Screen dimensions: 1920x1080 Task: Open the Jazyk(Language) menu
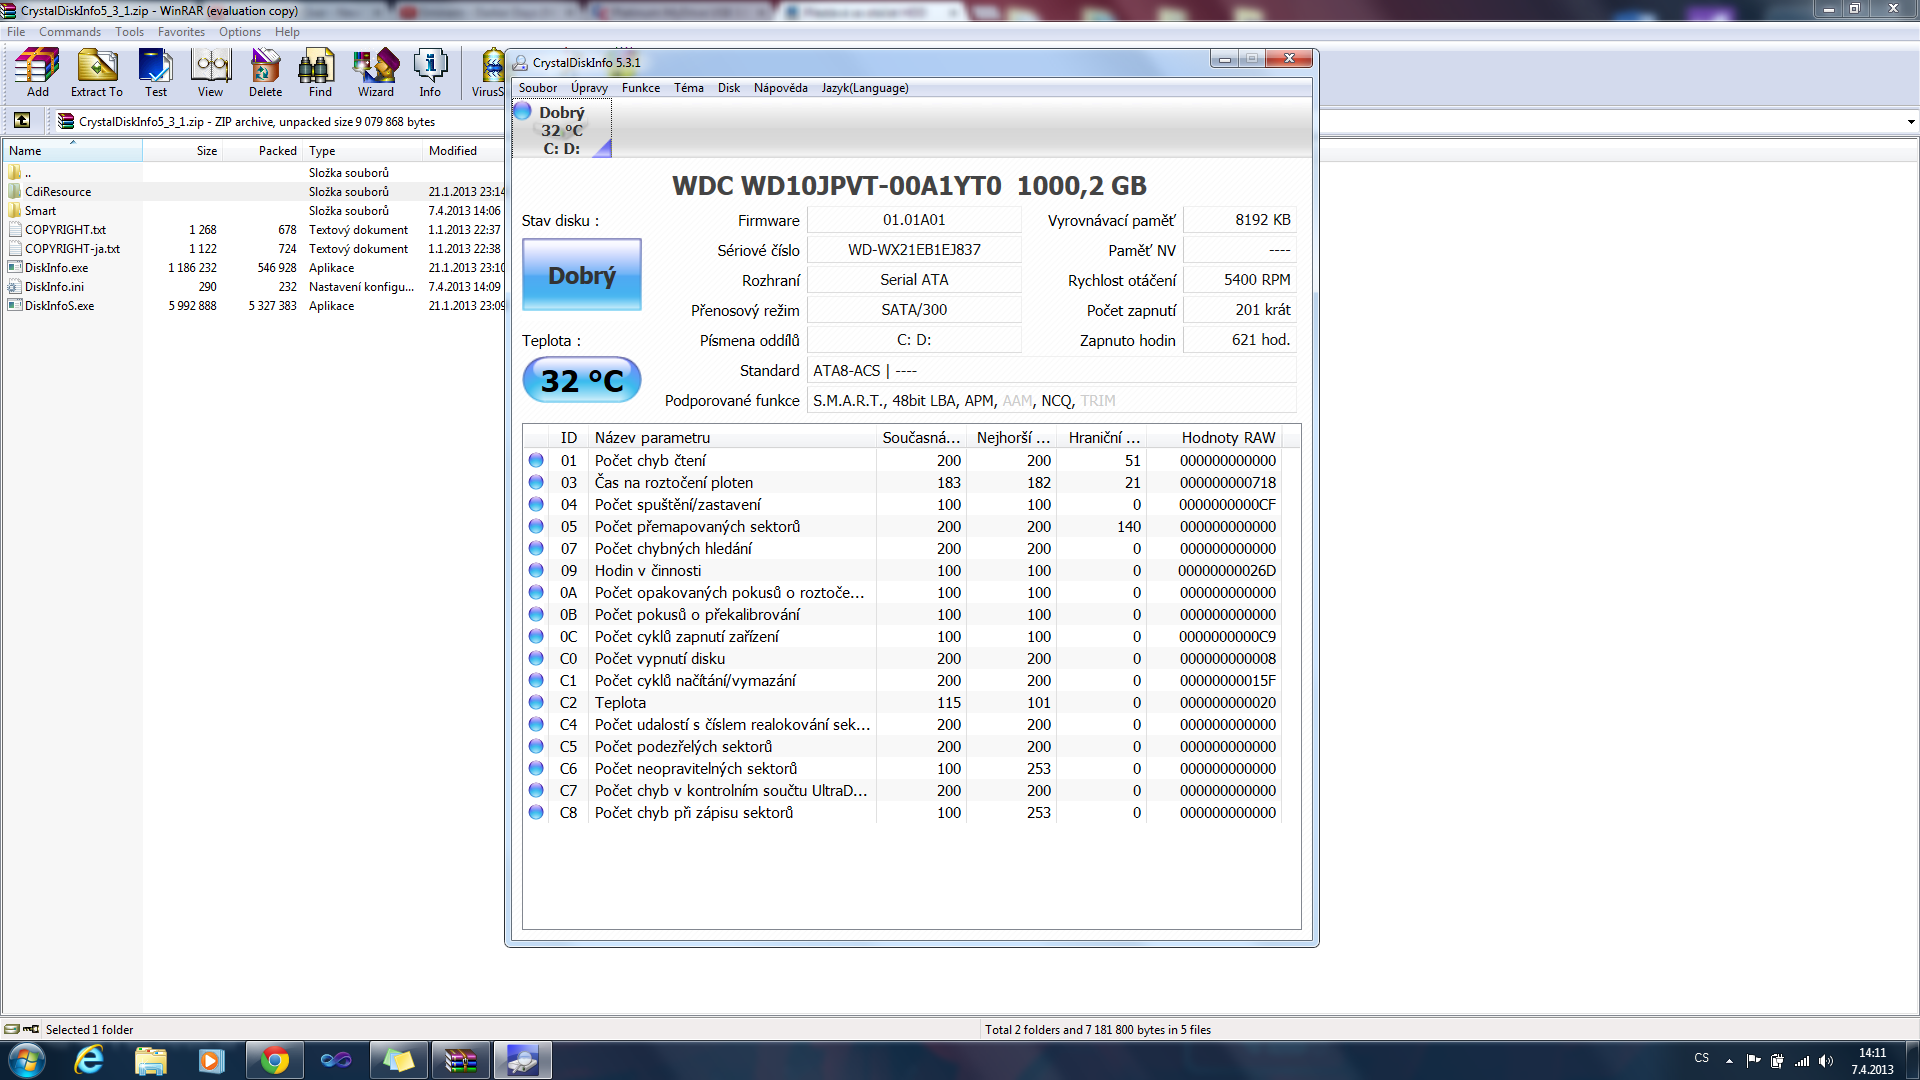pos(864,88)
